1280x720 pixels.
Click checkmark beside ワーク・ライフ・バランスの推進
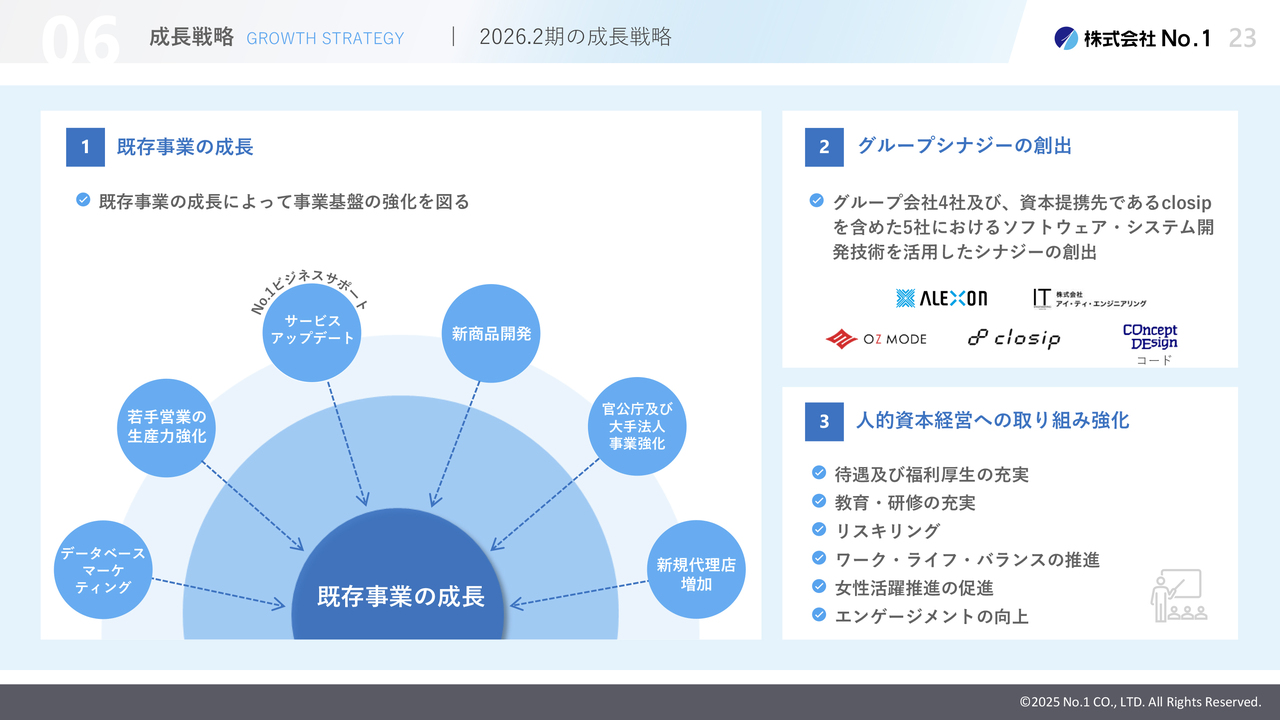818,558
